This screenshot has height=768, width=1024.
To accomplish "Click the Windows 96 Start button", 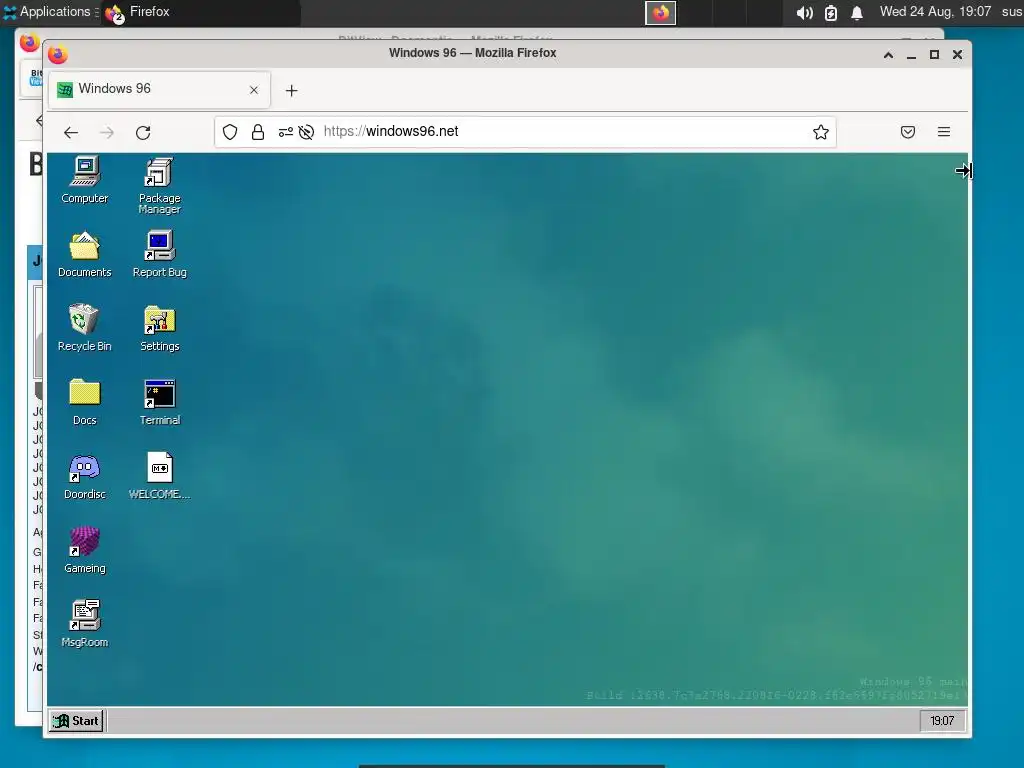I will tap(76, 721).
